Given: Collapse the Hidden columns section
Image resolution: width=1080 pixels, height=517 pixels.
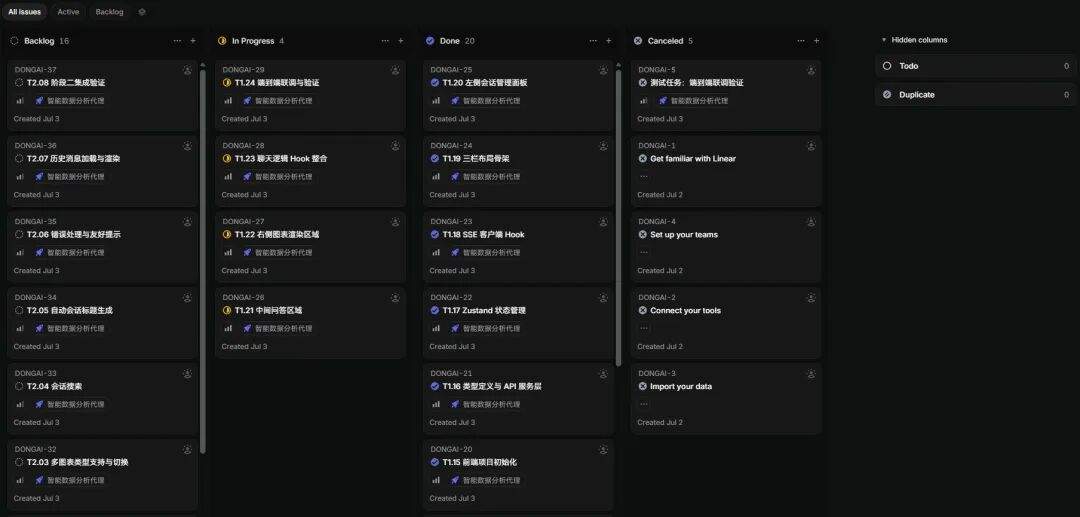Looking at the screenshot, I should coord(914,40).
